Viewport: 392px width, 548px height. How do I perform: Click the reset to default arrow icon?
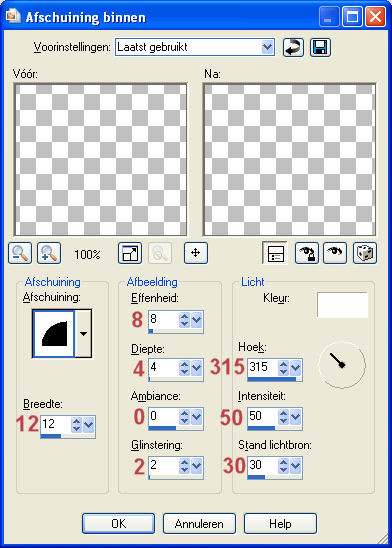click(293, 47)
